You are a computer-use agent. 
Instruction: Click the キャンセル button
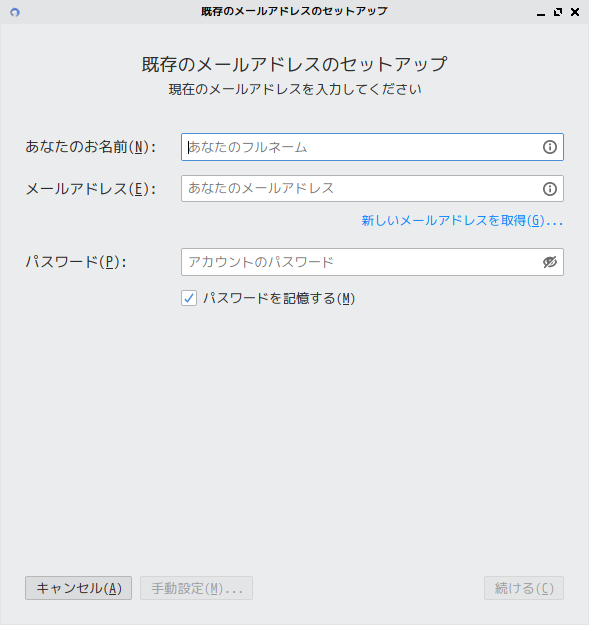coord(79,588)
